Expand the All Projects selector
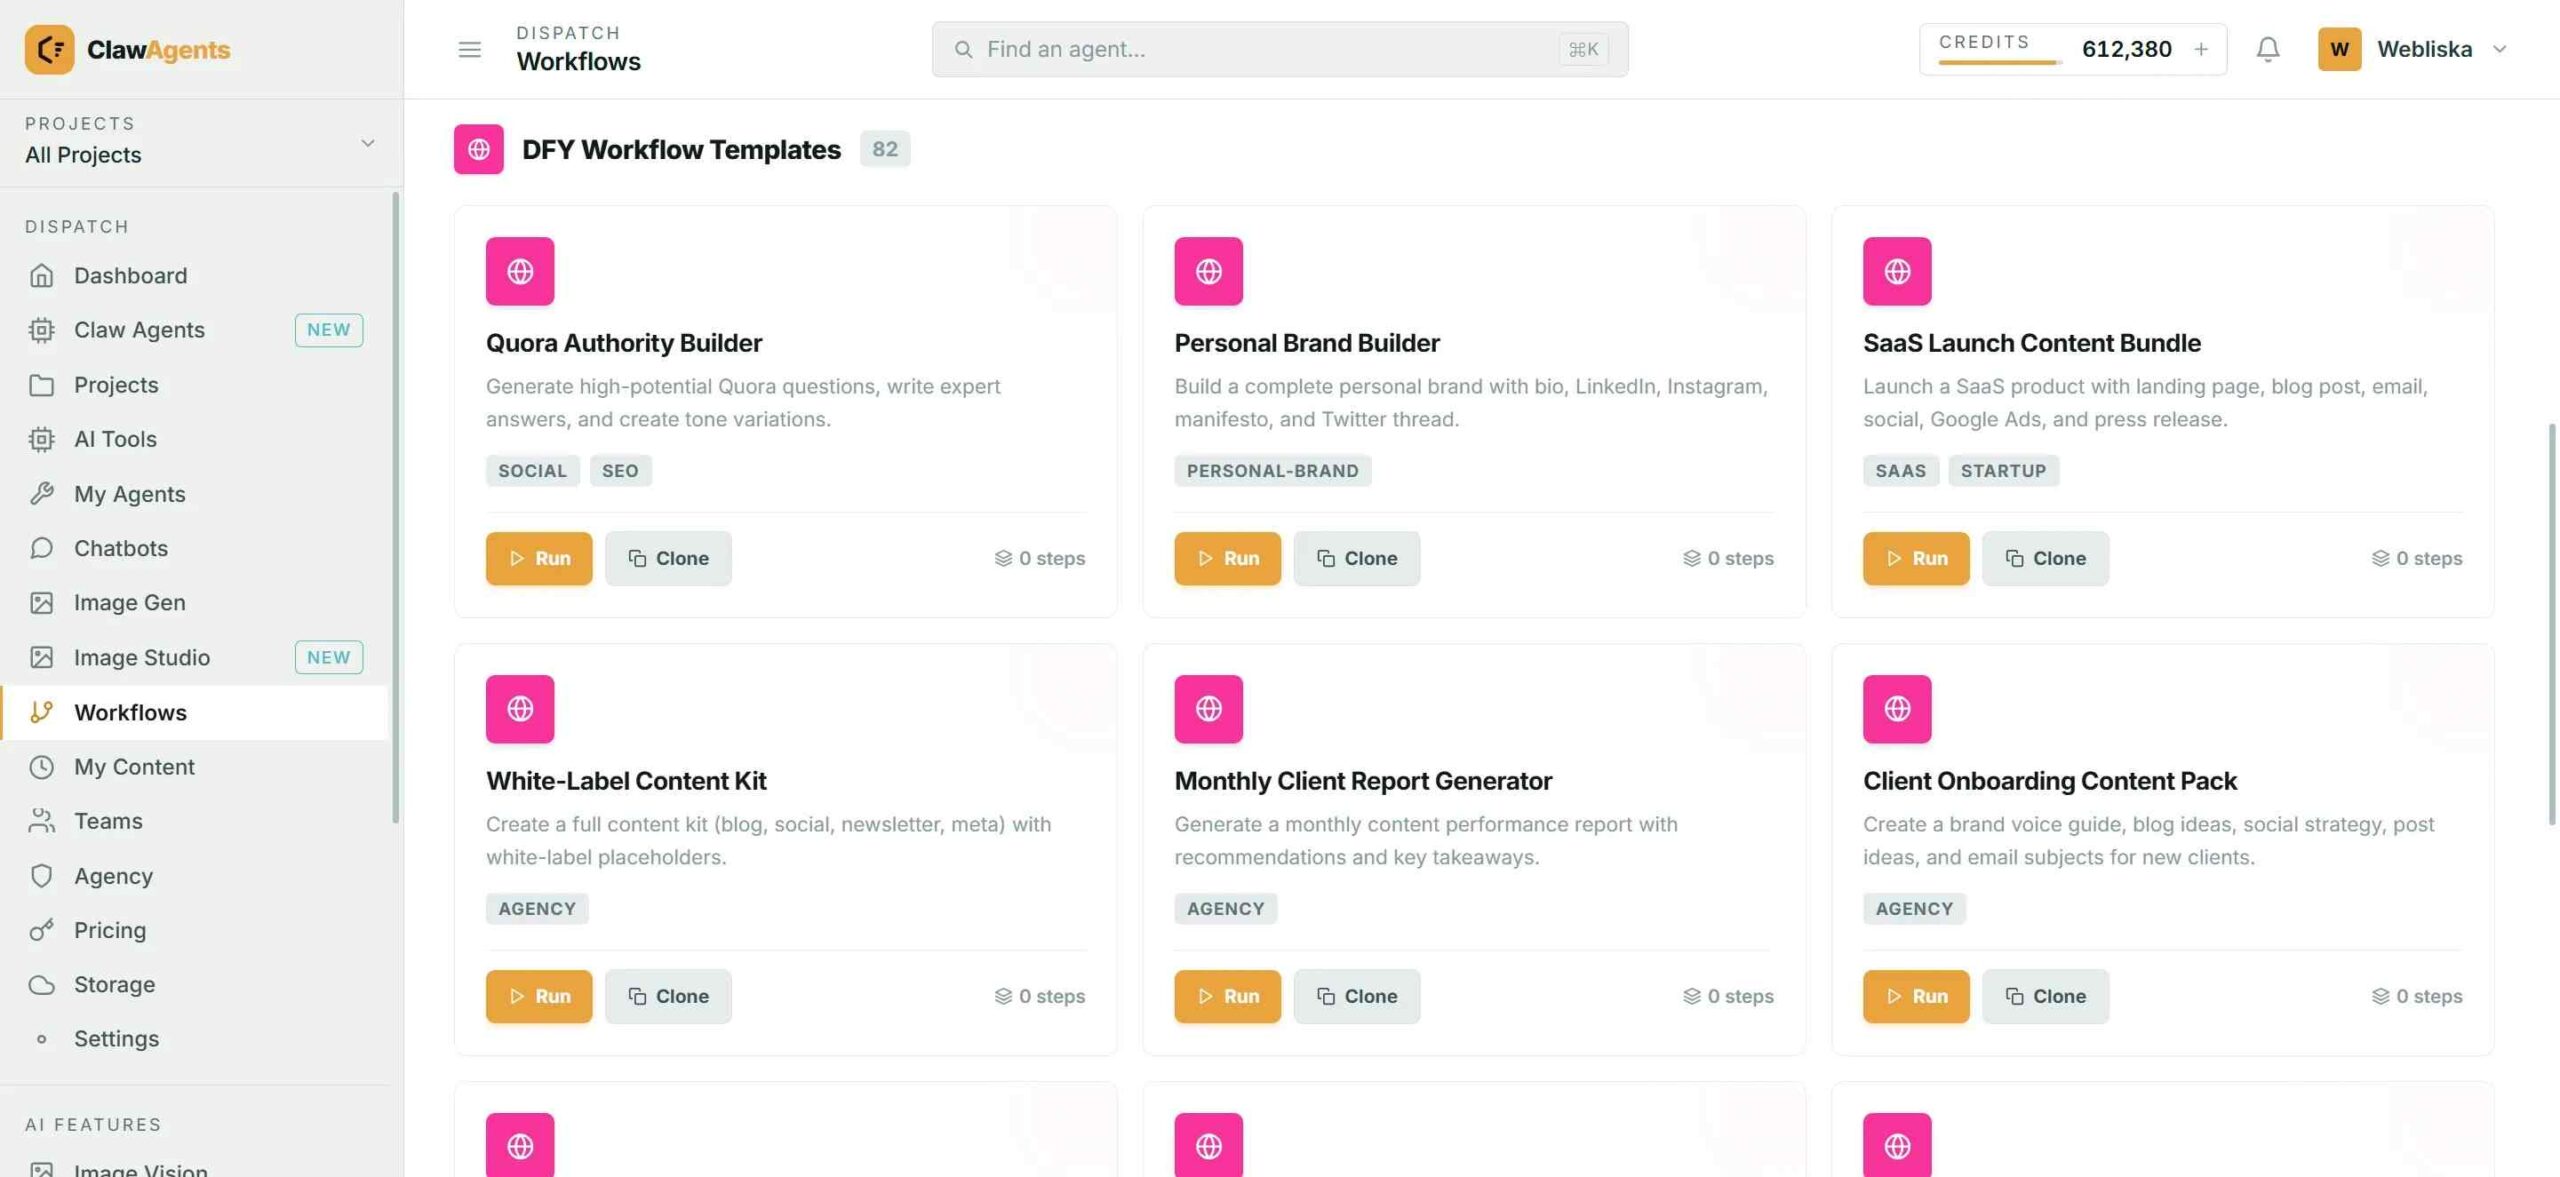Screen dimensions: 2560x1177 coord(200,142)
